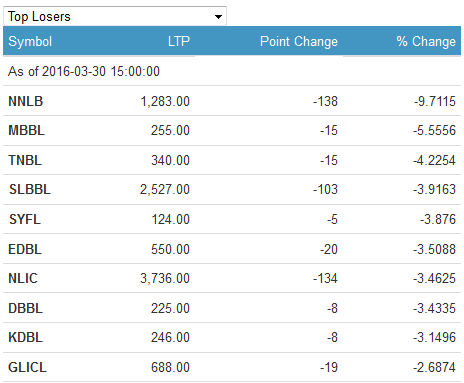Click NNLB's LTP value 1,283.00
This screenshot has width=464, height=383.
pos(165,101)
